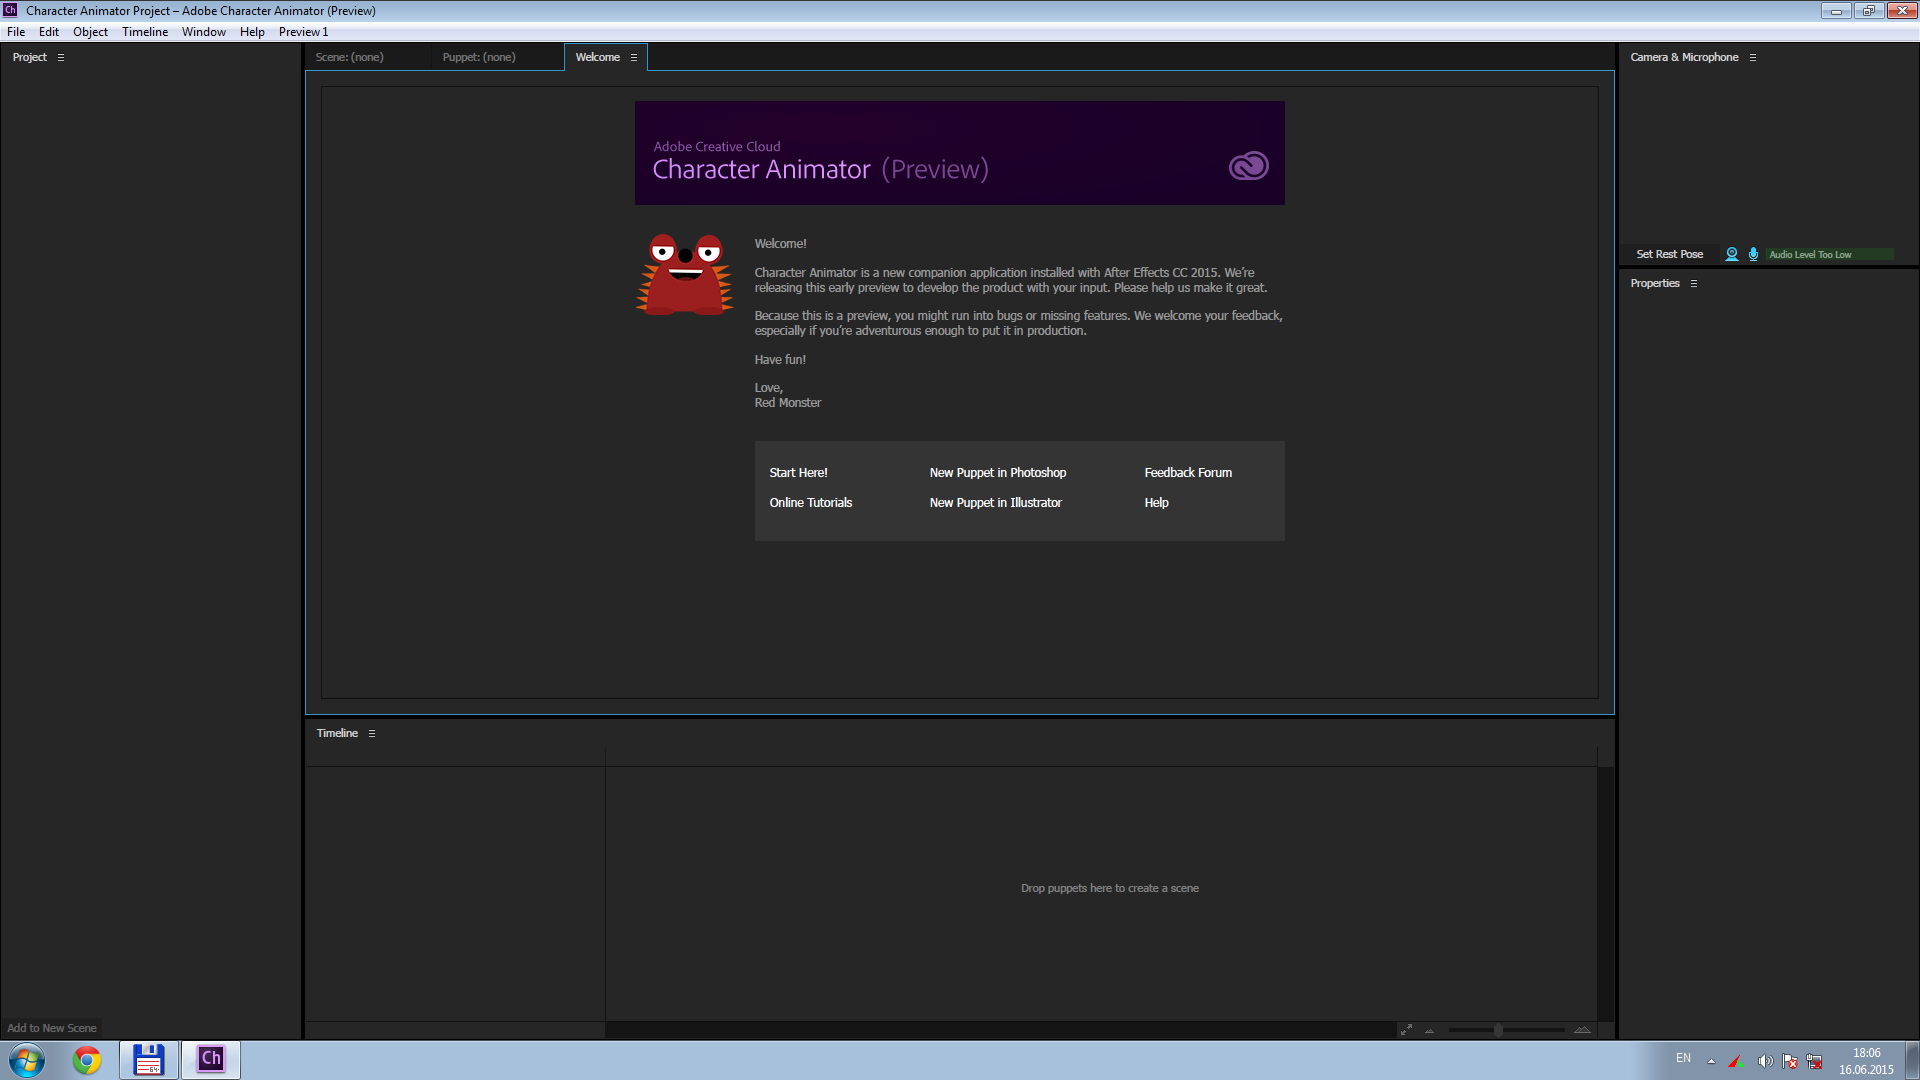Open the Timeline panel menu icon
Screen dimensions: 1920x1080
[372, 733]
